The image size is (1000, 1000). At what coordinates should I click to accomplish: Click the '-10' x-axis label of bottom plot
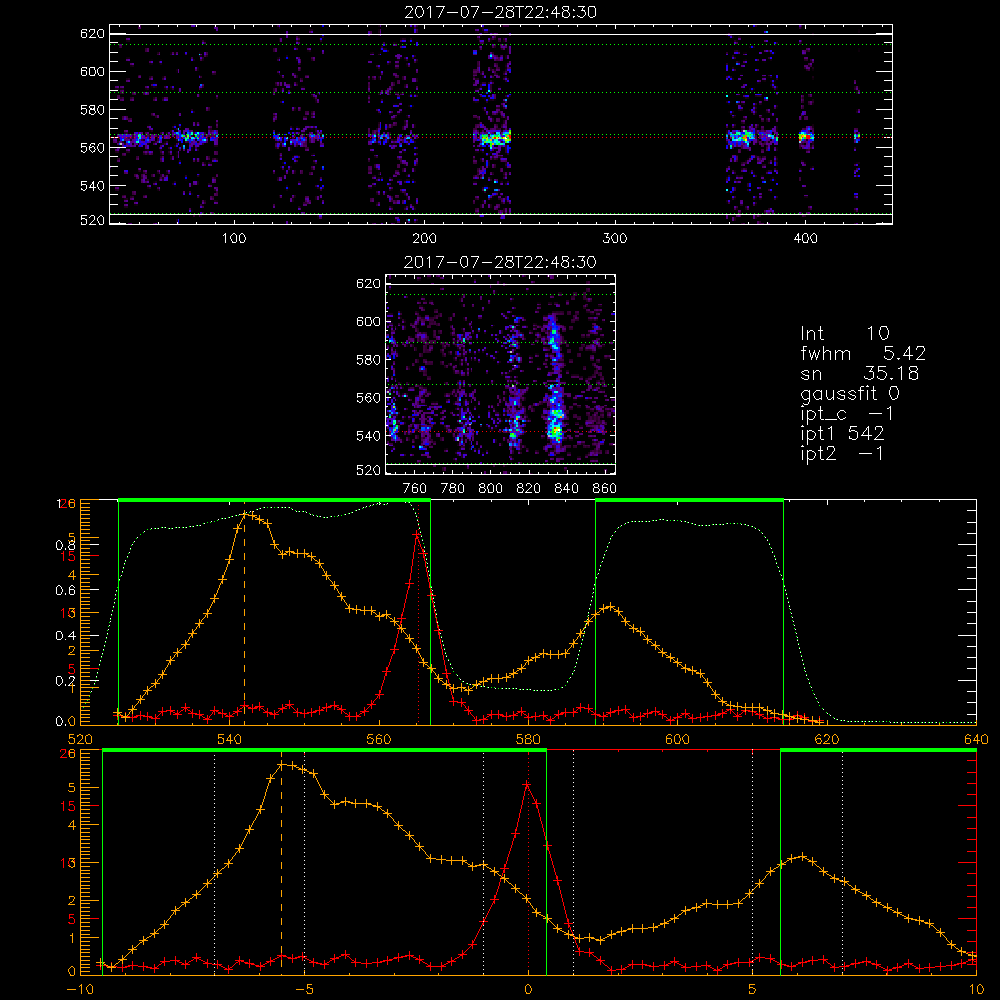coord(79,990)
